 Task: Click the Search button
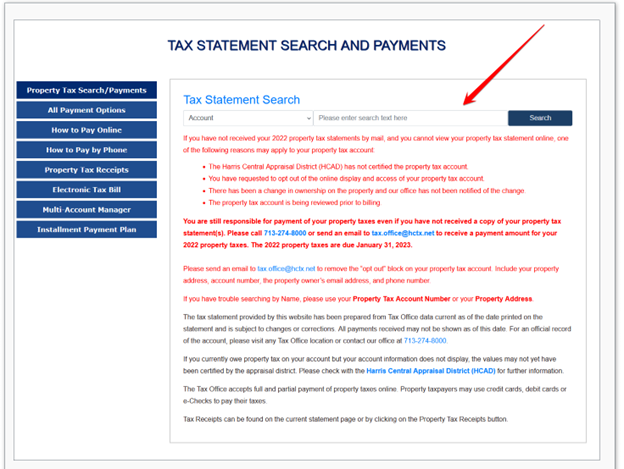point(540,118)
